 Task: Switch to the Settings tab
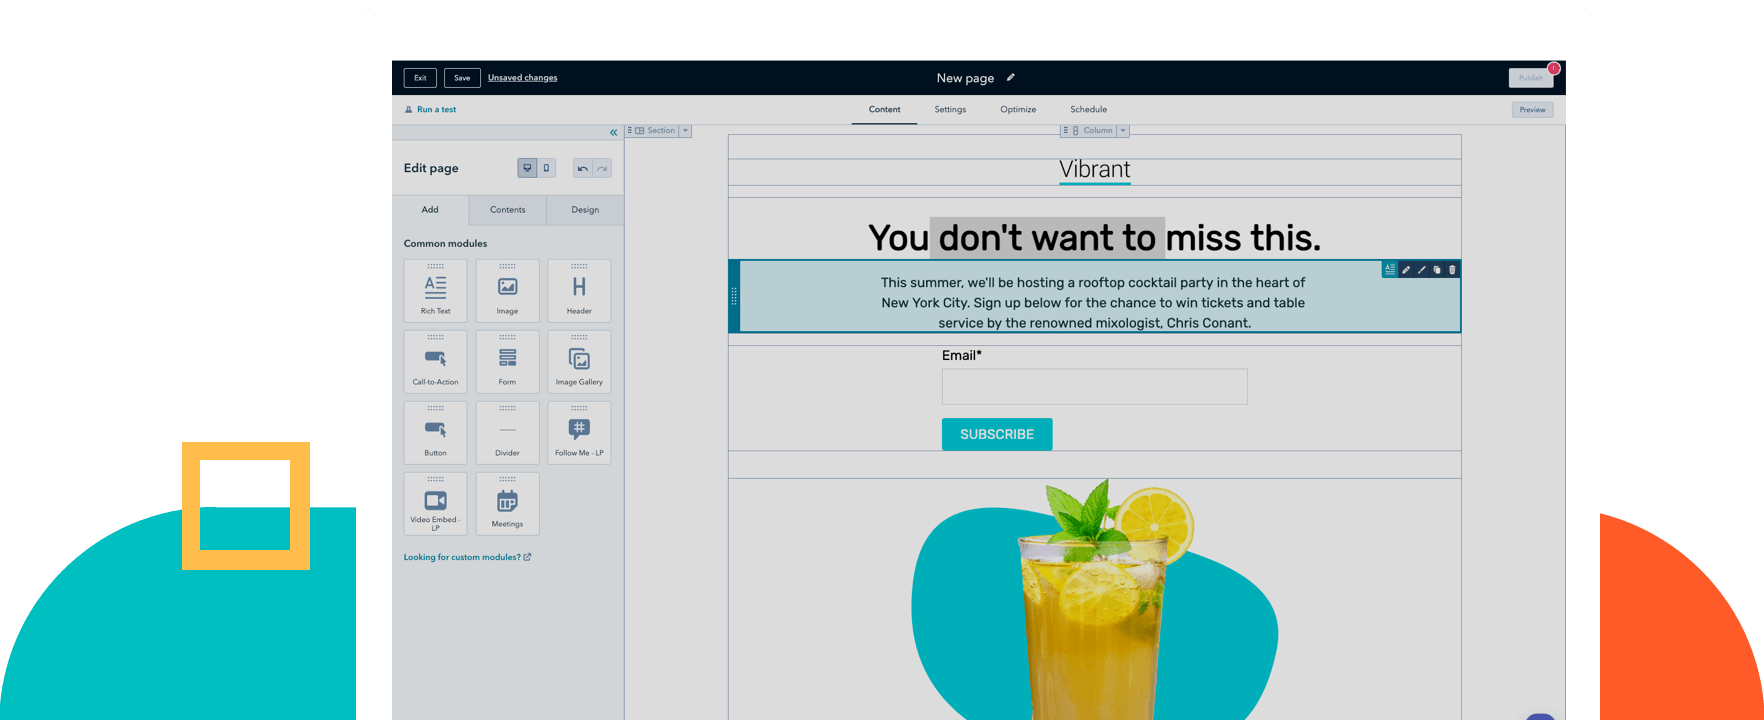pos(950,110)
